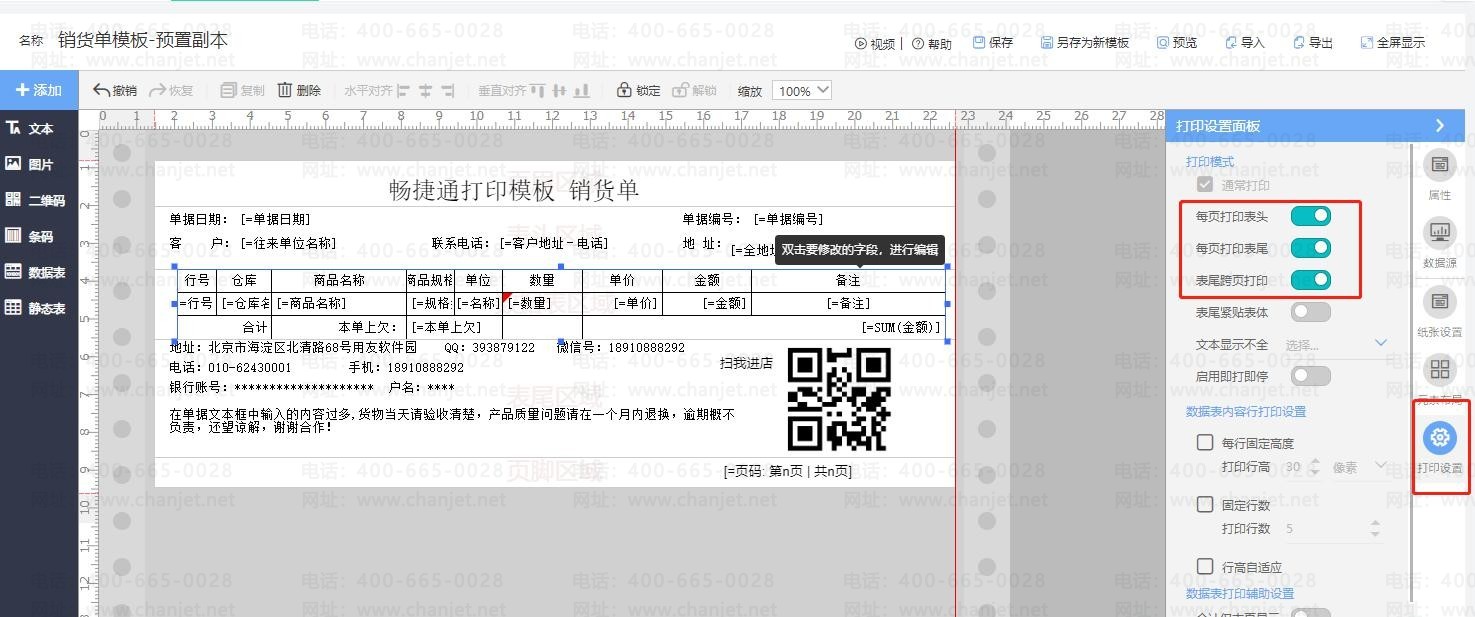Select the QR code image on template
This screenshot has height=617, width=1475.
(x=839, y=399)
